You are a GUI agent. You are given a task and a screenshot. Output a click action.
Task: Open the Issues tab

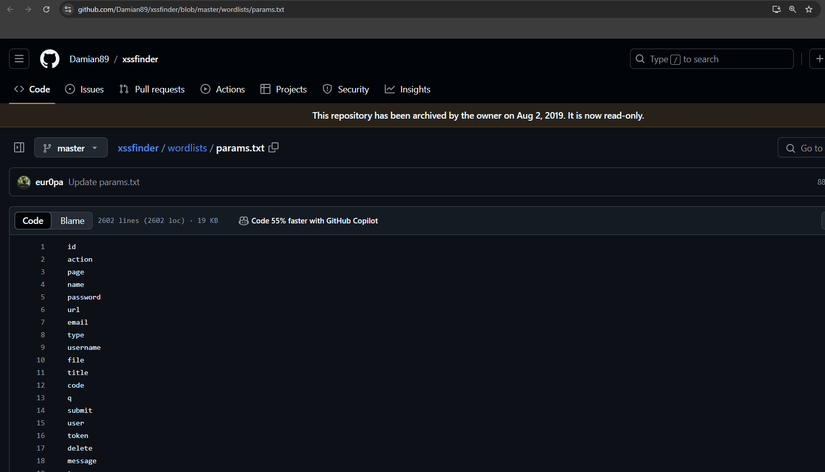[84, 89]
